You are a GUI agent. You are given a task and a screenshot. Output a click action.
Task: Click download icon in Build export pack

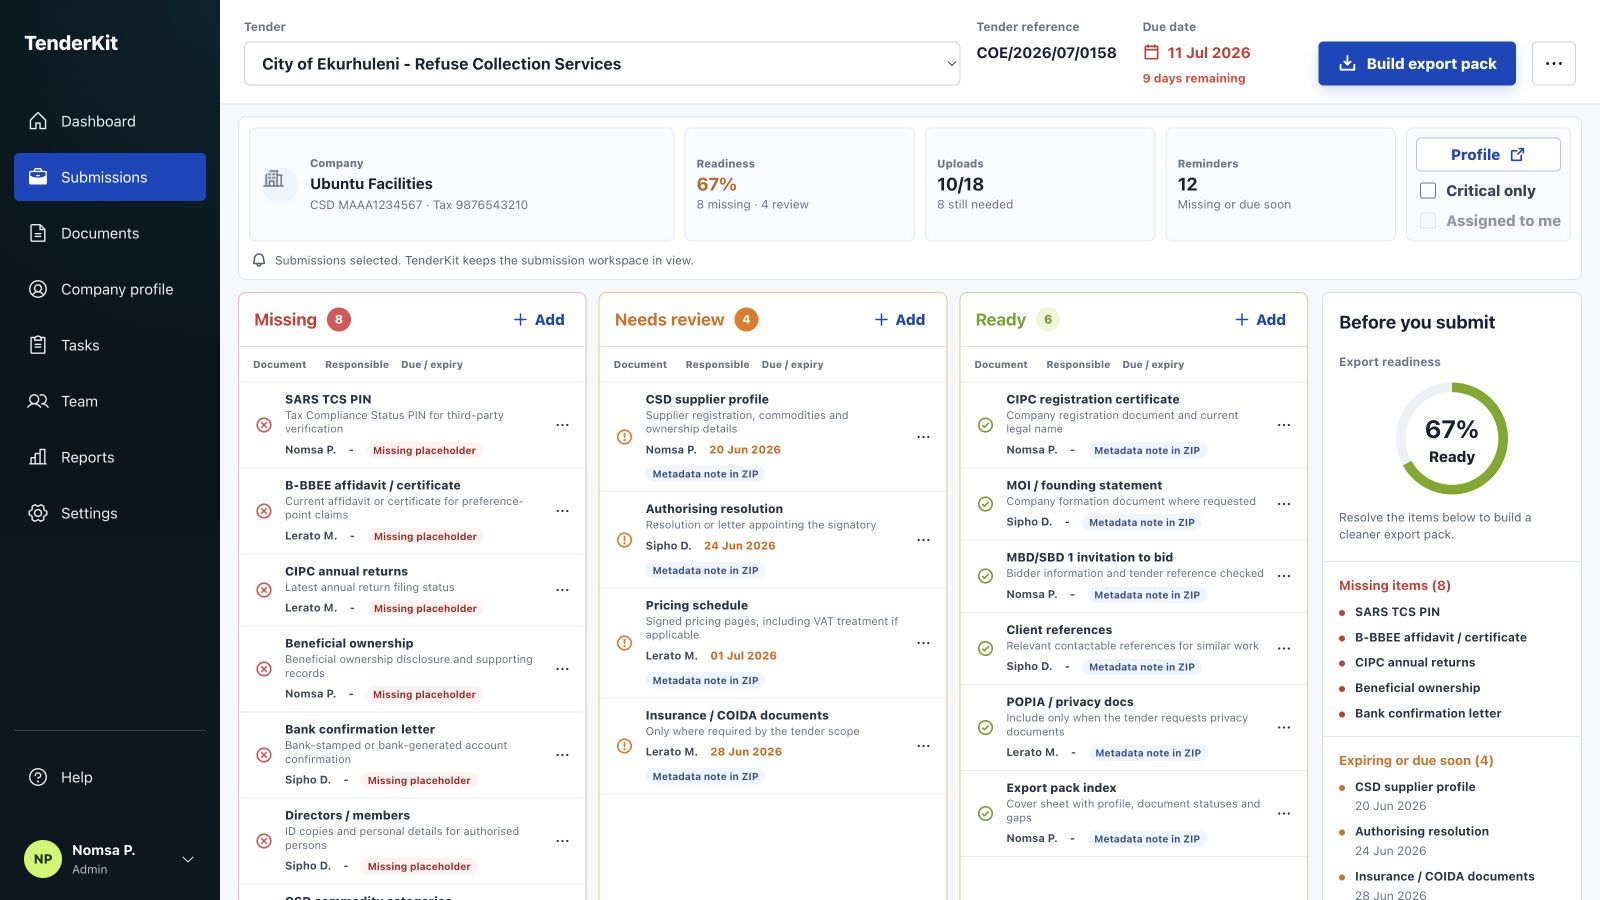[x=1347, y=63]
